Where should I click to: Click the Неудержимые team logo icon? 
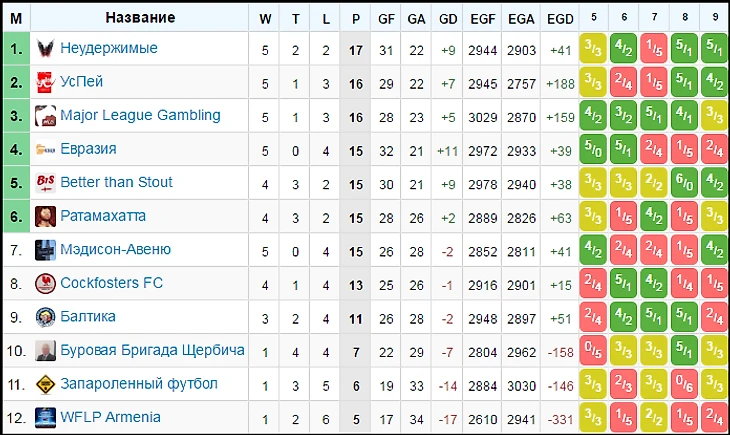[x=44, y=48]
